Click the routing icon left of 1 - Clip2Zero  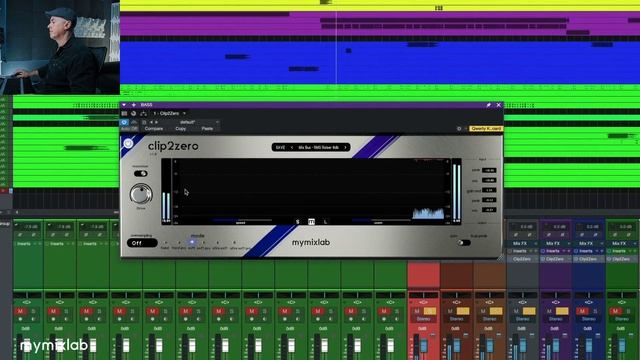point(143,113)
